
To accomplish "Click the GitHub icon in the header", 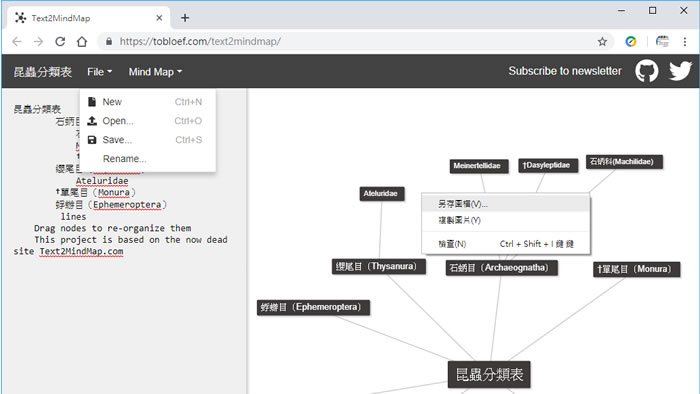I will (646, 71).
